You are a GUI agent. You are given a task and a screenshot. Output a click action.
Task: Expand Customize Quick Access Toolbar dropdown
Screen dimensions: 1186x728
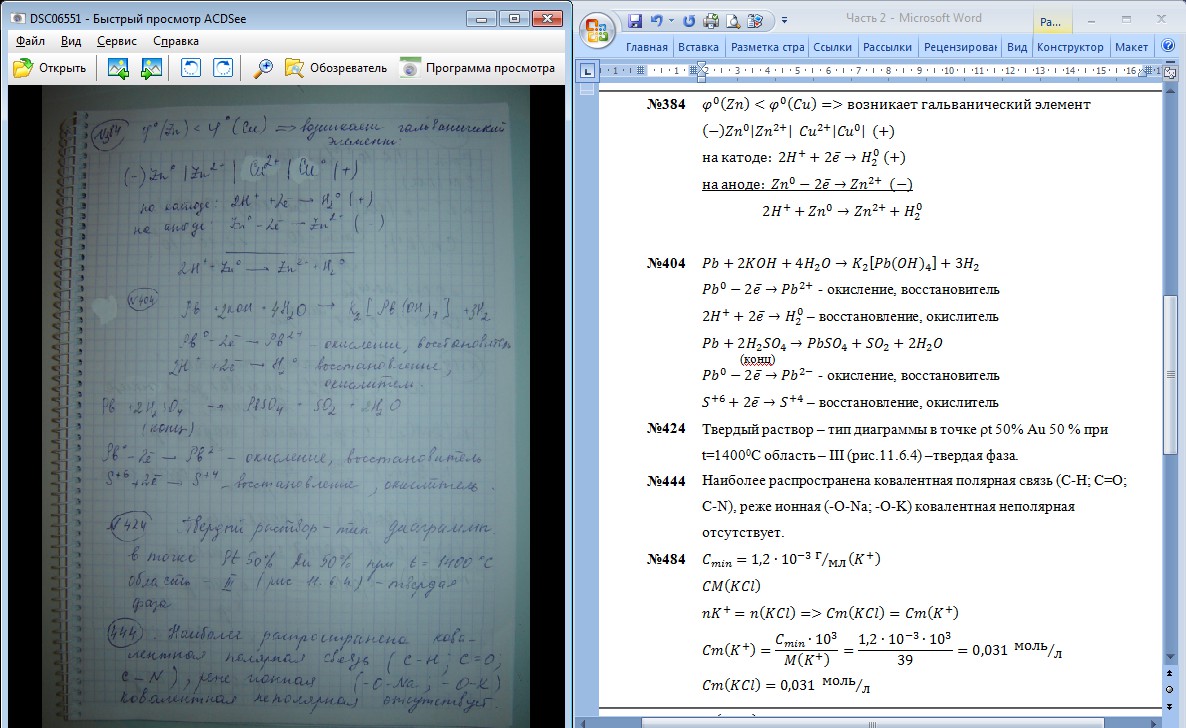click(784, 21)
